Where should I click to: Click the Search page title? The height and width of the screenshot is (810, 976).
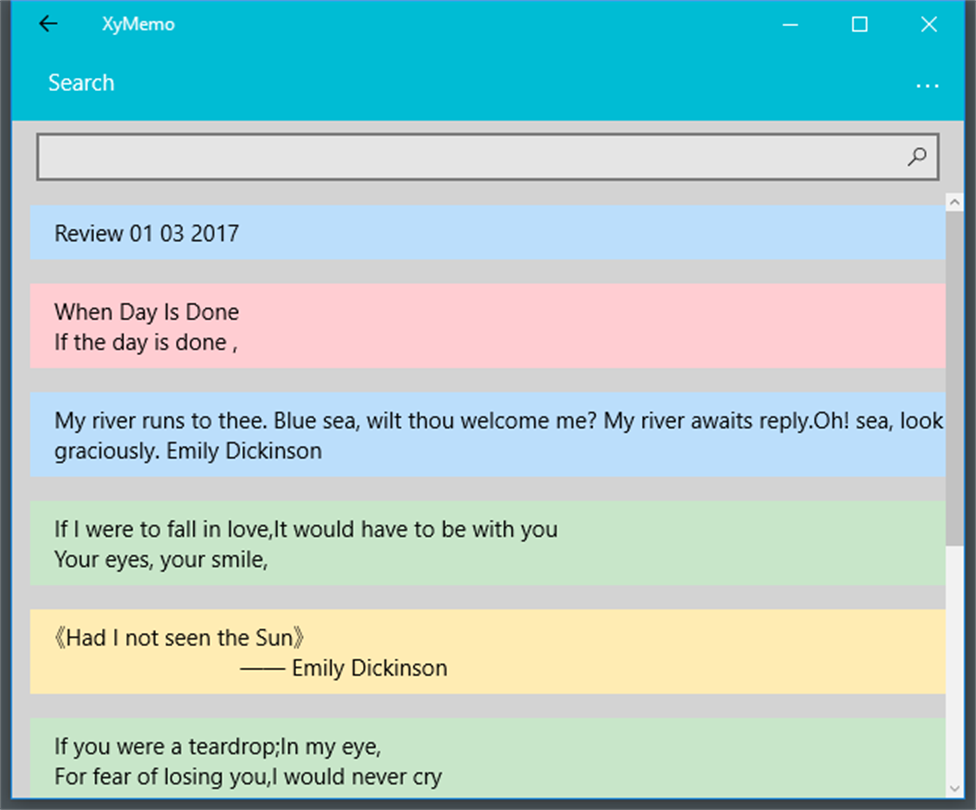coord(82,83)
